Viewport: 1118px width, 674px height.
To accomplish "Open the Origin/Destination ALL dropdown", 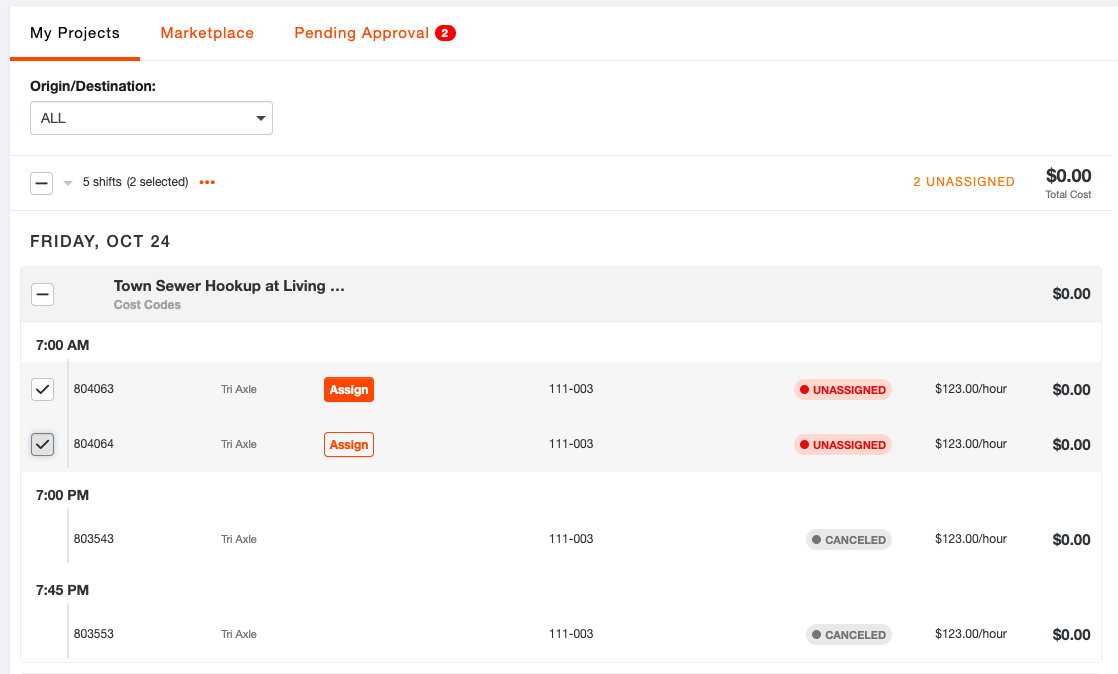I will (x=151, y=118).
